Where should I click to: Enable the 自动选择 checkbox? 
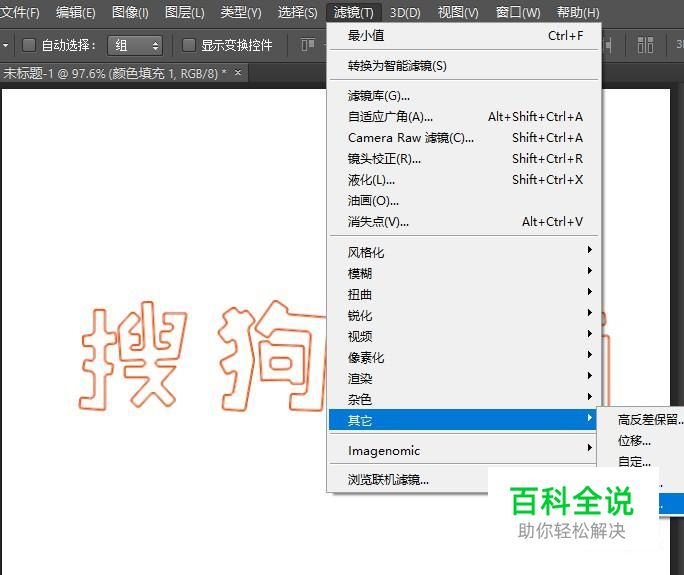coord(29,45)
